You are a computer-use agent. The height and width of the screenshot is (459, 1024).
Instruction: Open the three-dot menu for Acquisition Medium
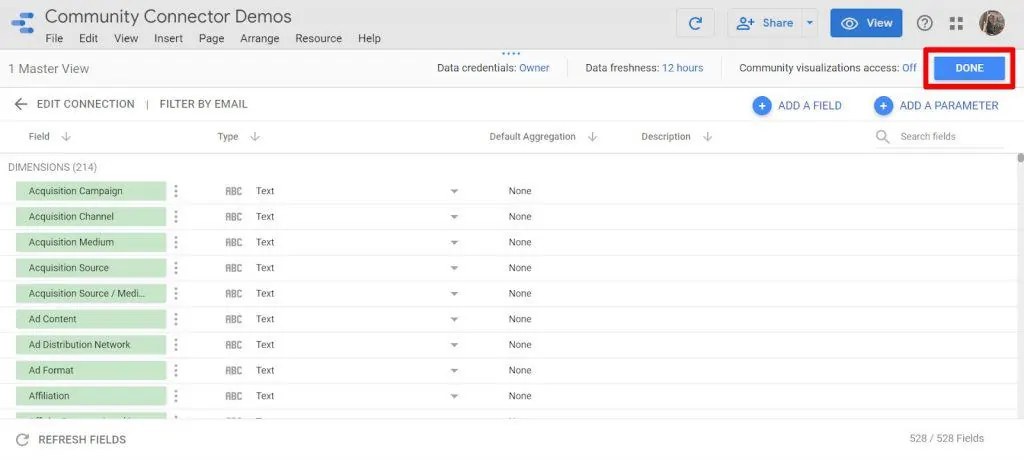176,242
